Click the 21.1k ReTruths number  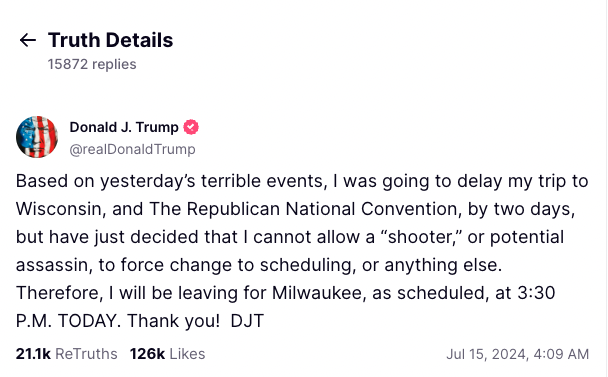33,354
